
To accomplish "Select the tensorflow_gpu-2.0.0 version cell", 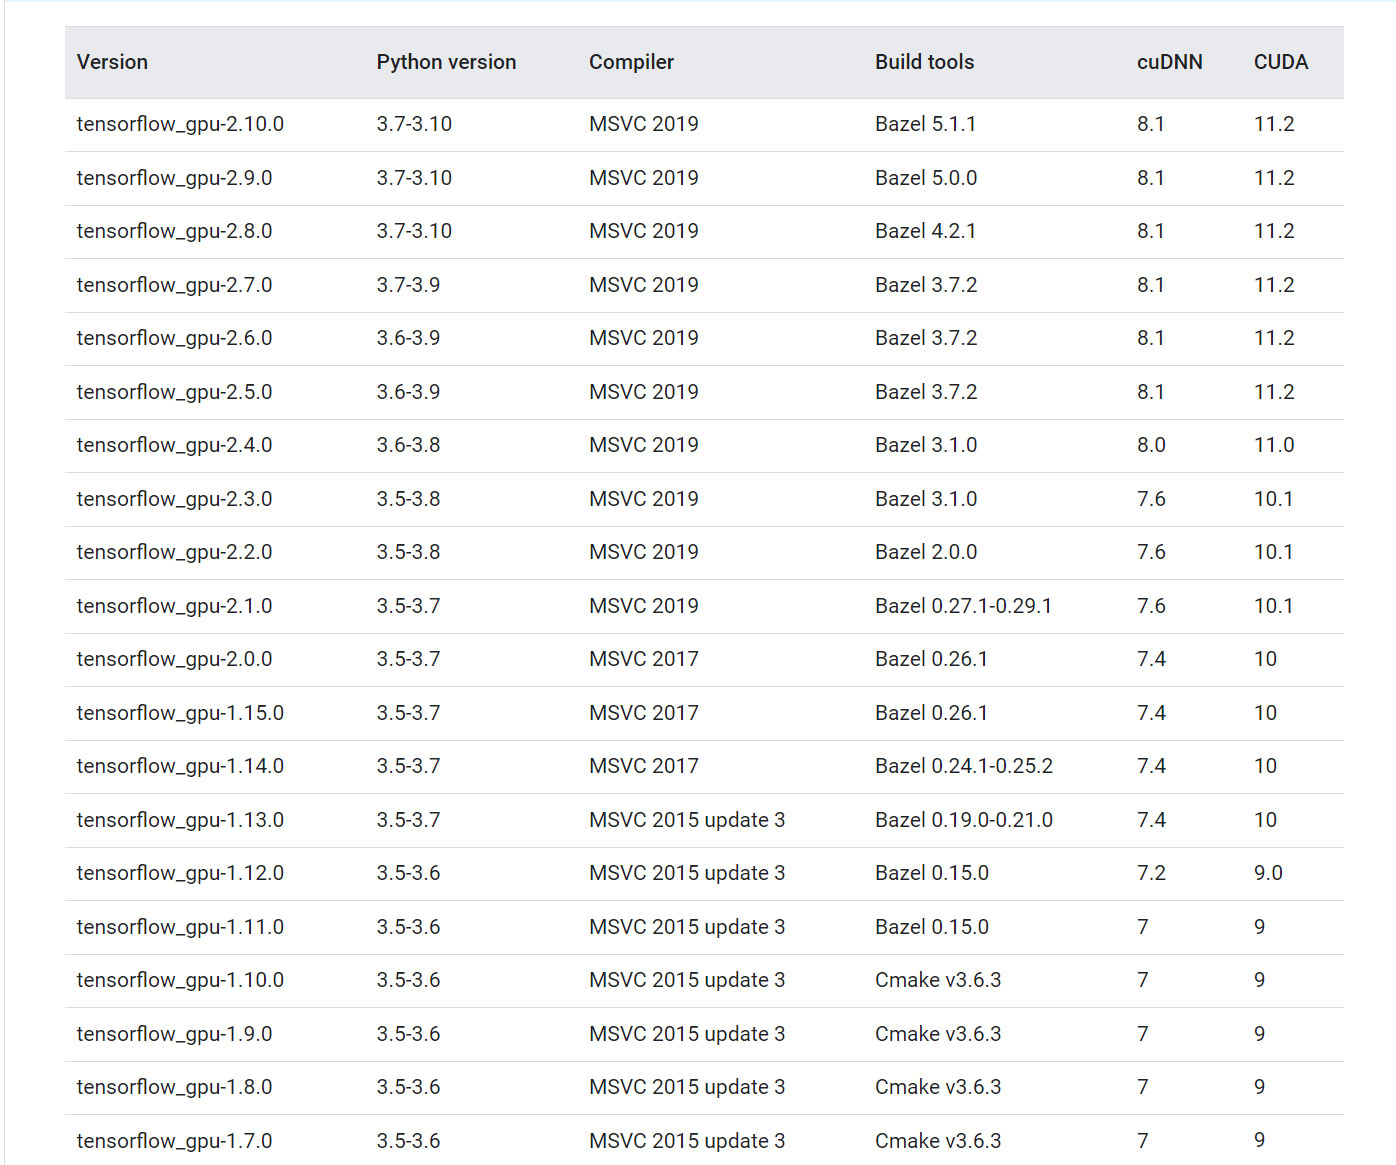I will coord(174,659).
